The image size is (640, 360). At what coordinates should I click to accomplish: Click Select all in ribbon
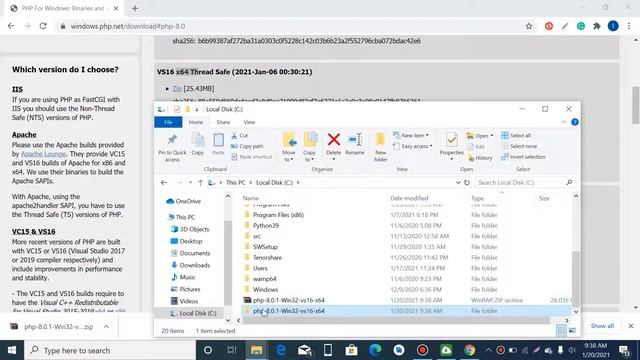(516, 136)
